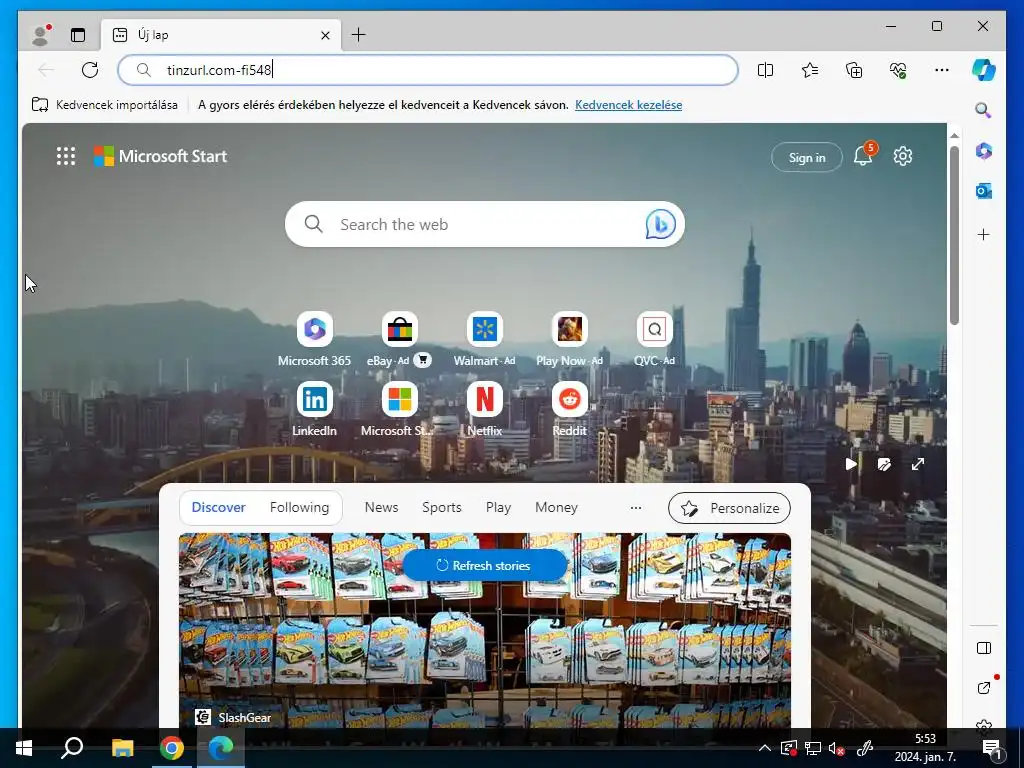Open the SlashGear Hot Wheels story

coord(485,630)
